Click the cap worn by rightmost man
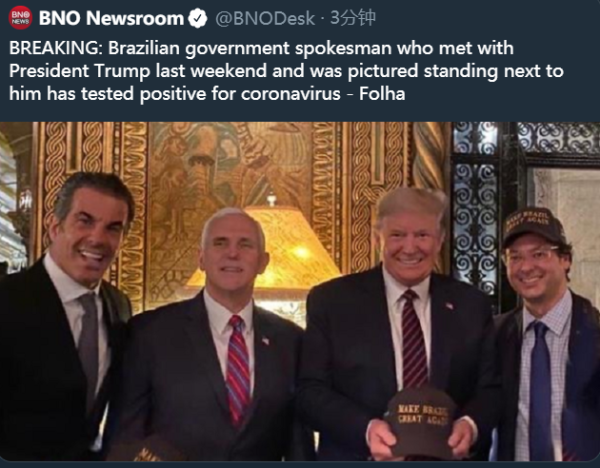 click(535, 225)
